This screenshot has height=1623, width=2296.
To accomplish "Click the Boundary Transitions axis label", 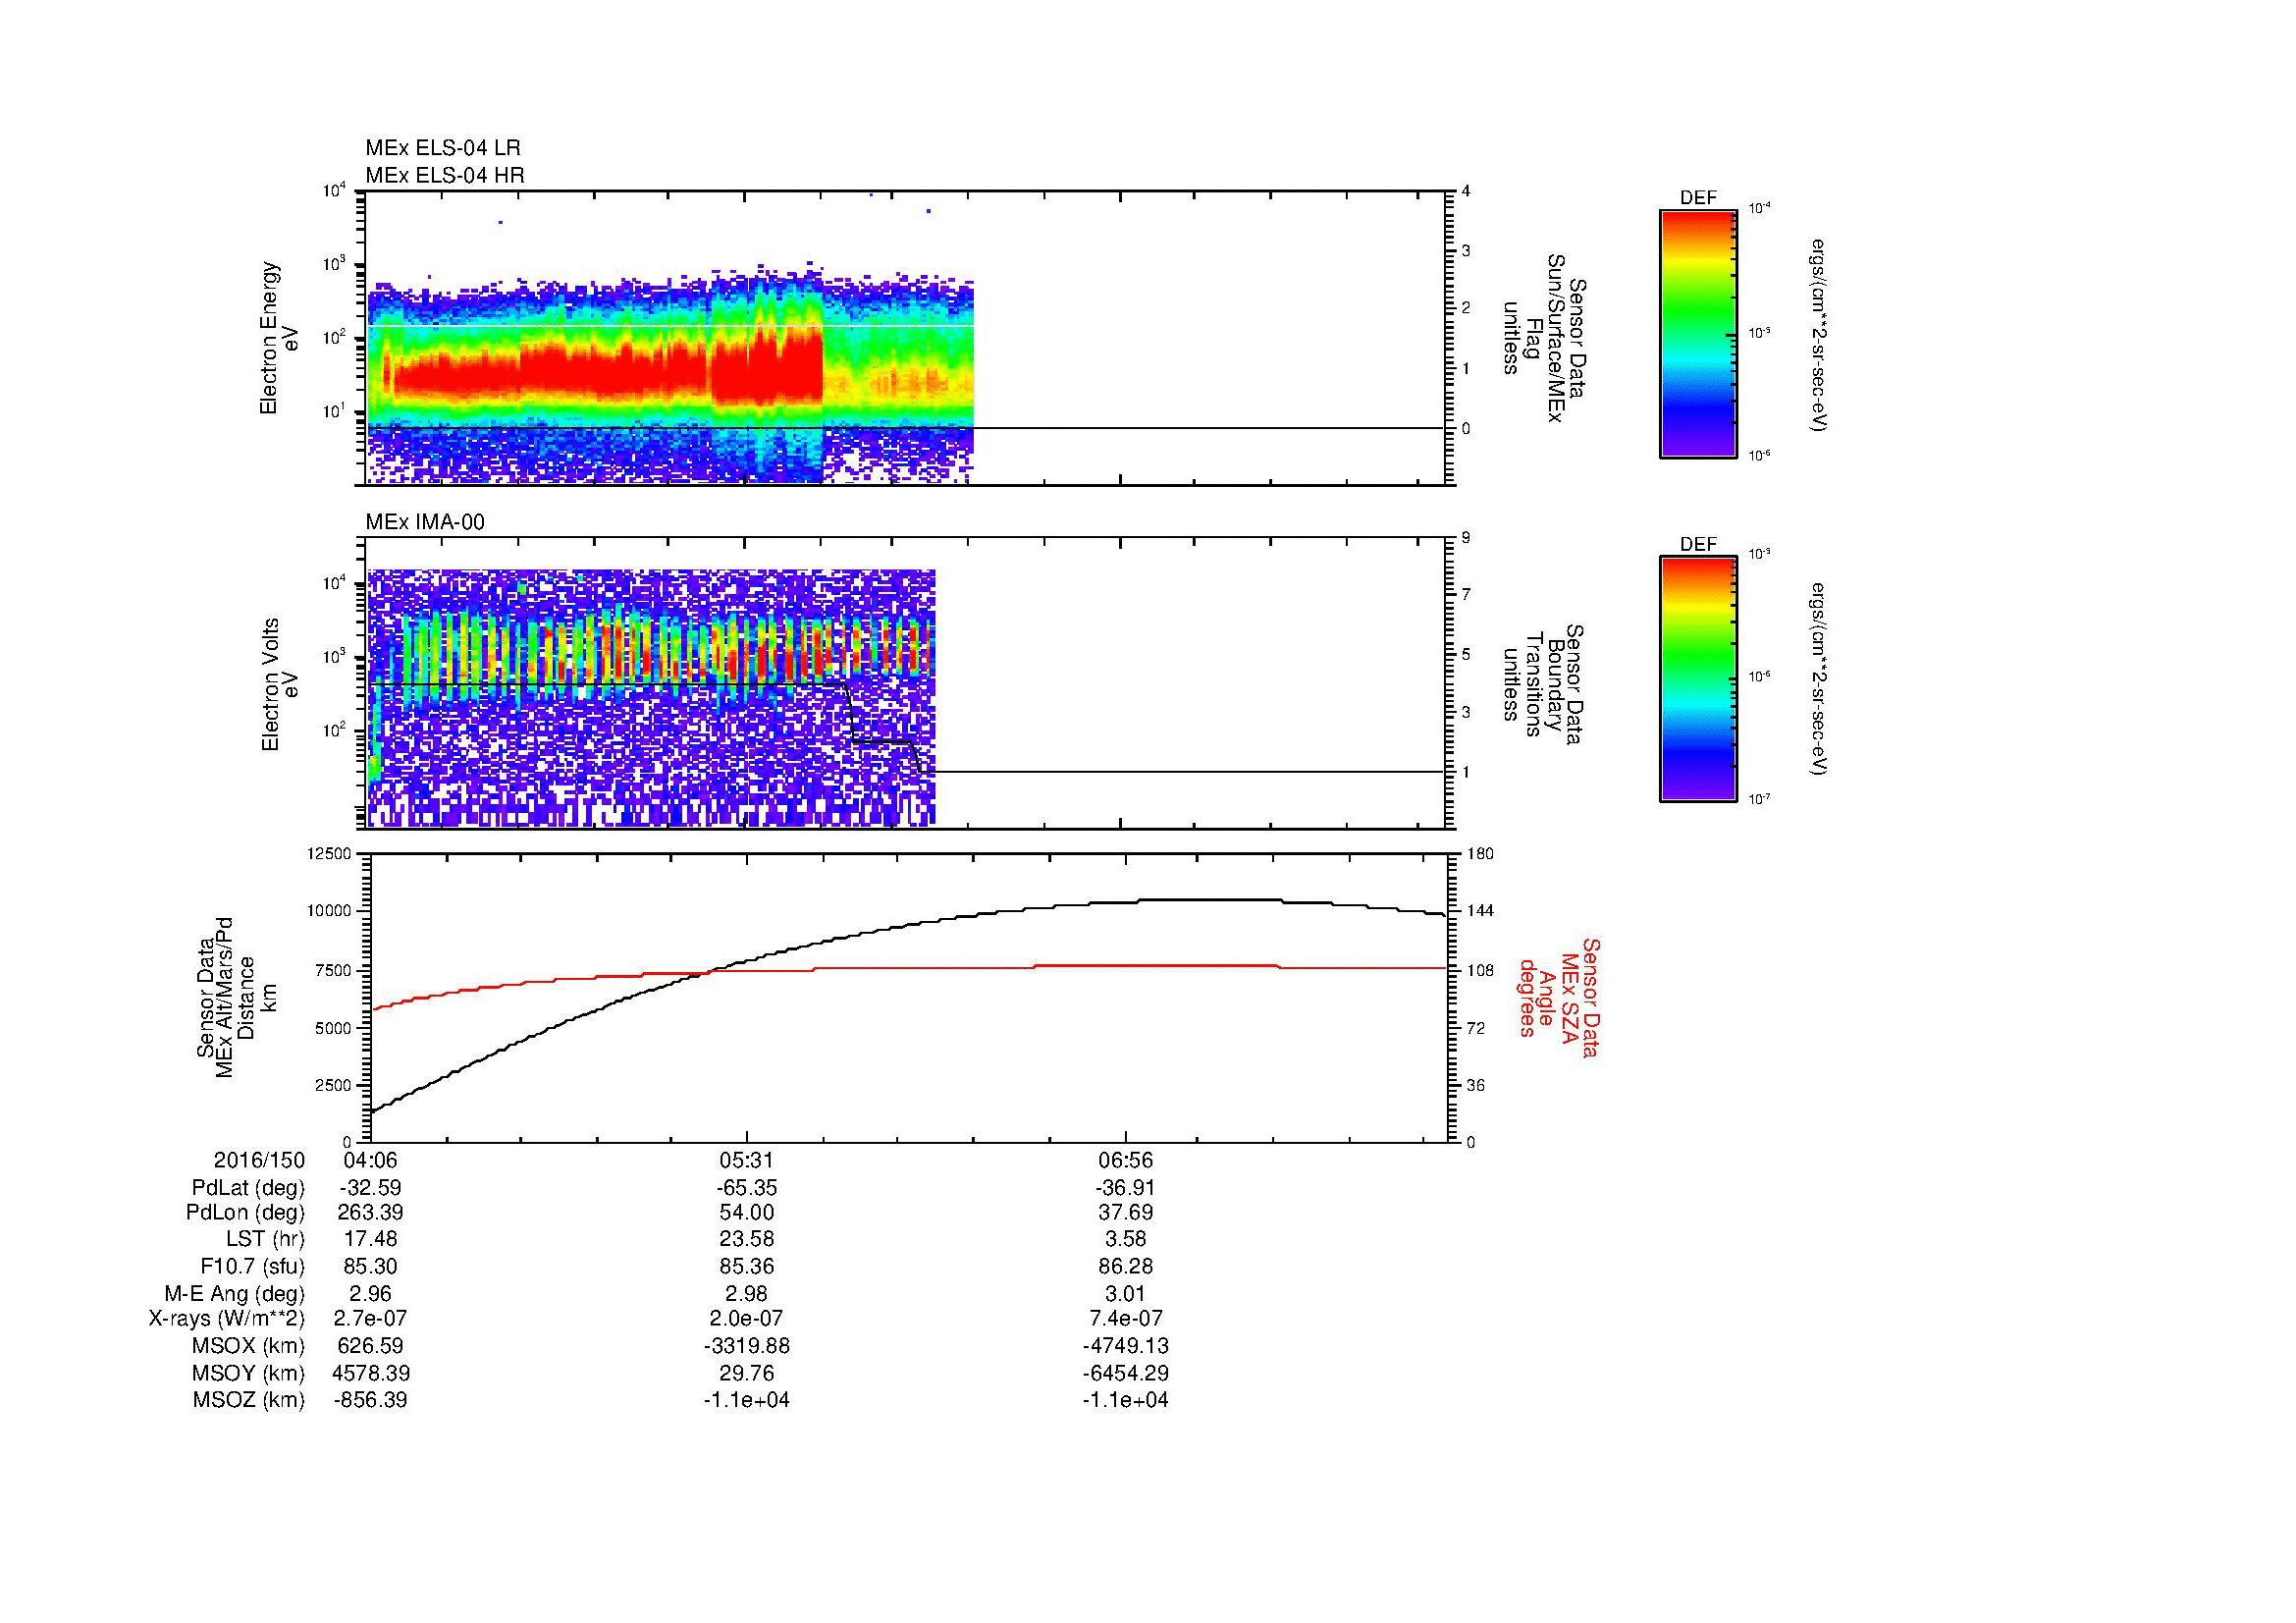I will click(1544, 684).
